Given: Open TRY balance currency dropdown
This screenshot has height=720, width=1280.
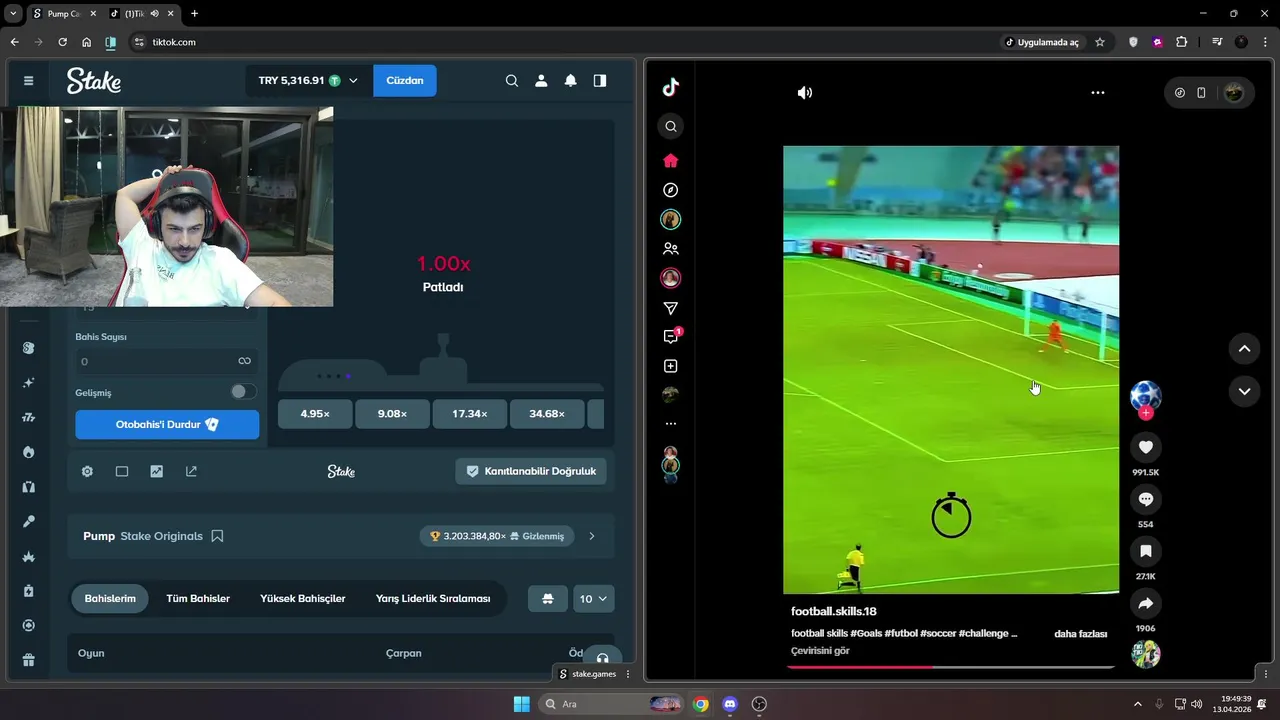Looking at the screenshot, I should tap(308, 80).
